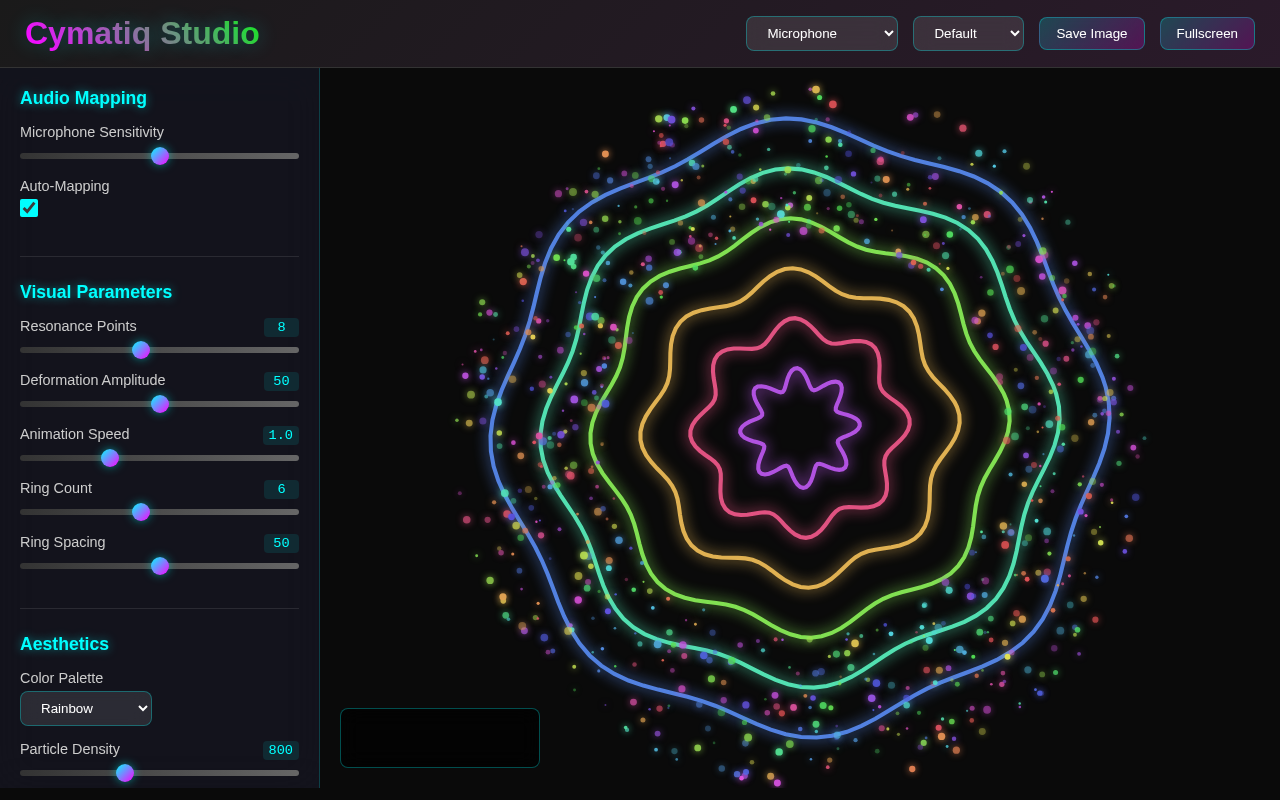This screenshot has height=800, width=1280.
Task: Click the Particle Density slider handle
Action: 125,773
